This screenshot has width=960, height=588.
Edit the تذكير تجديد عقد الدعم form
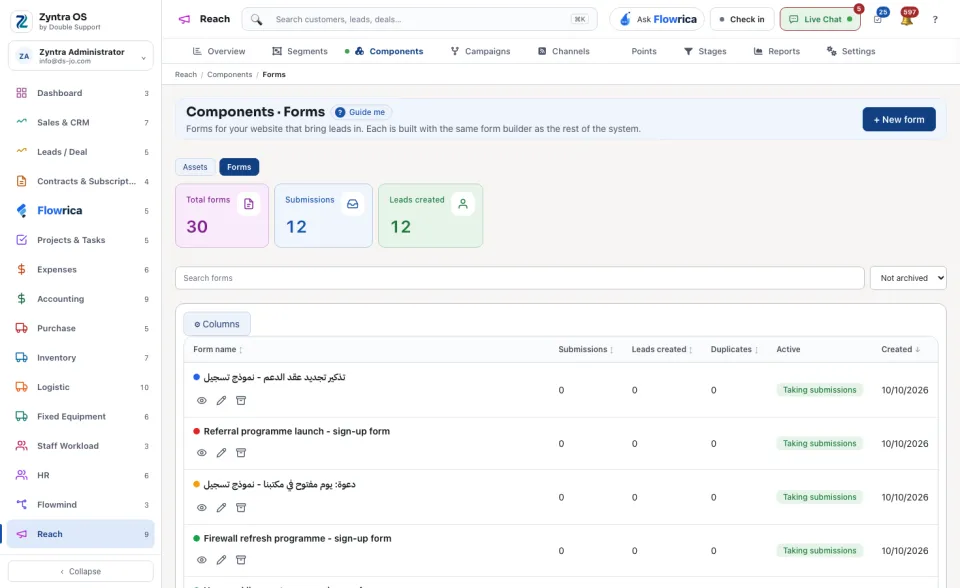221,401
